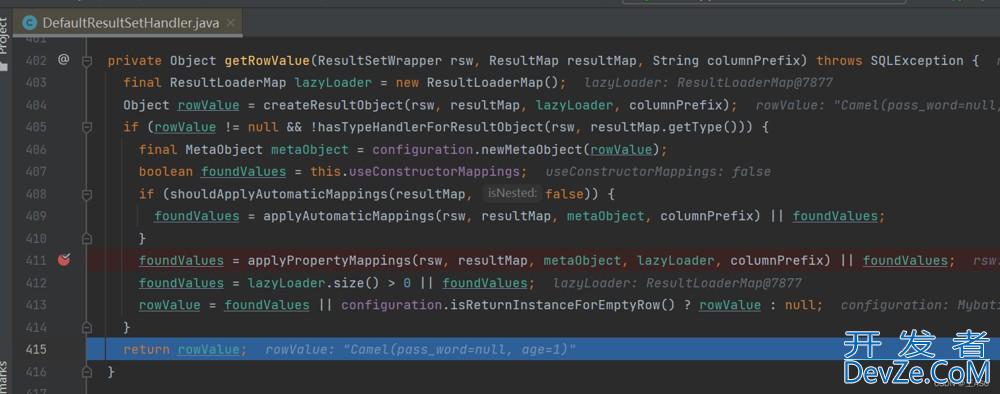Collapse the getRowValue method fold at line 402
This screenshot has width=1000, height=394.
[87, 61]
